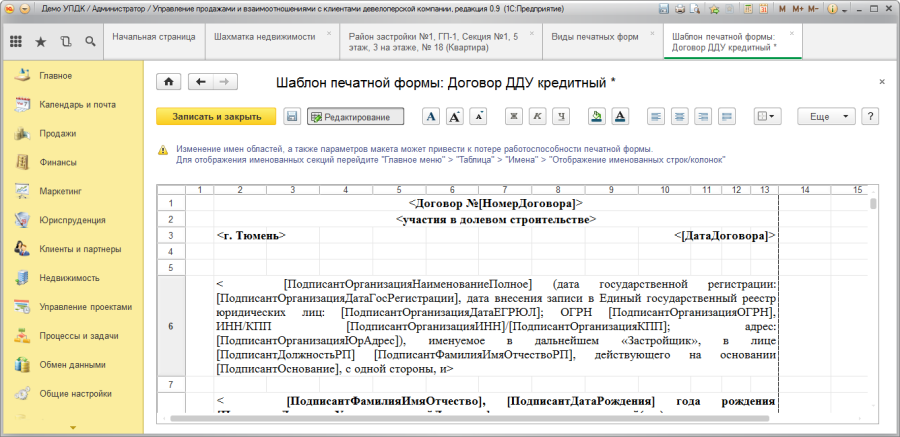Apply underline formatting with Ч button

click(x=562, y=117)
